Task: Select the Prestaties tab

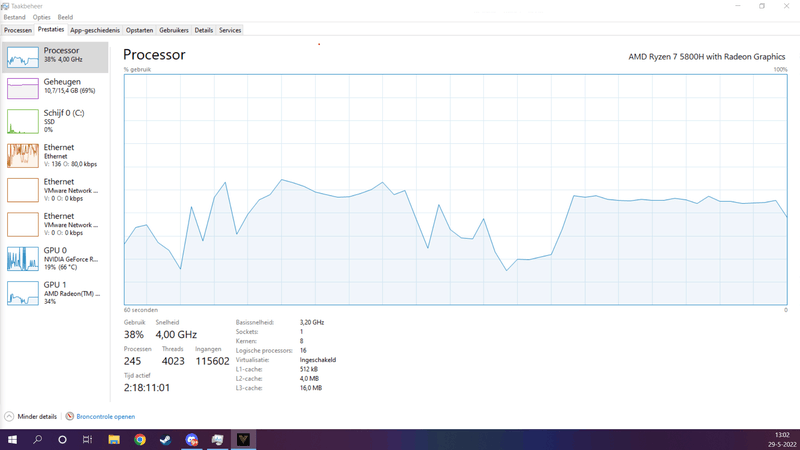Action: (x=51, y=30)
